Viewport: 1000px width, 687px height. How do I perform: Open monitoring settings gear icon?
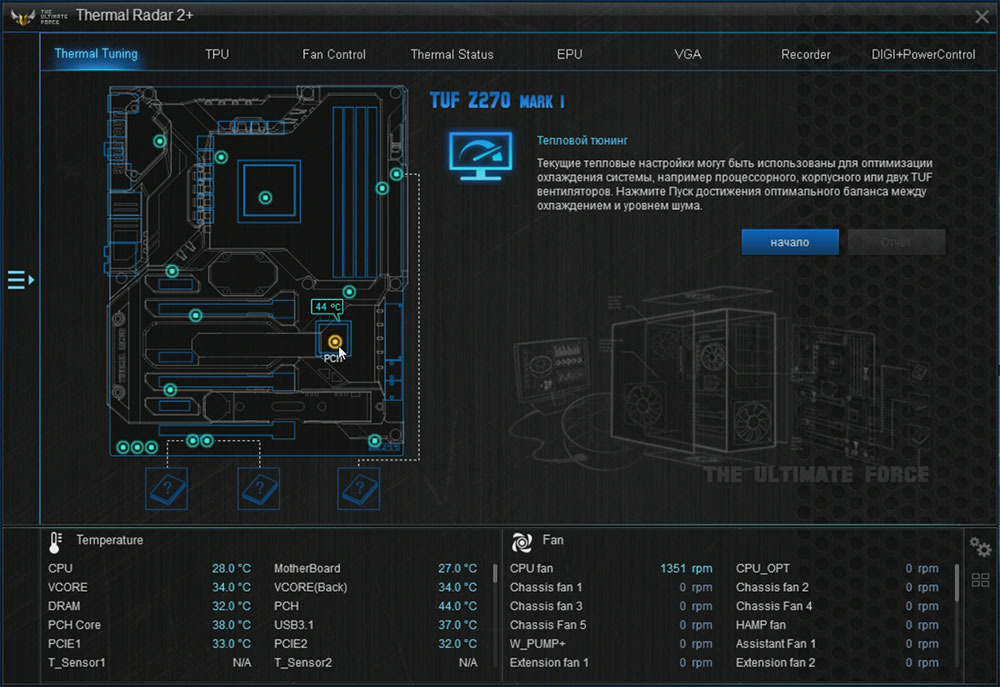point(980,547)
